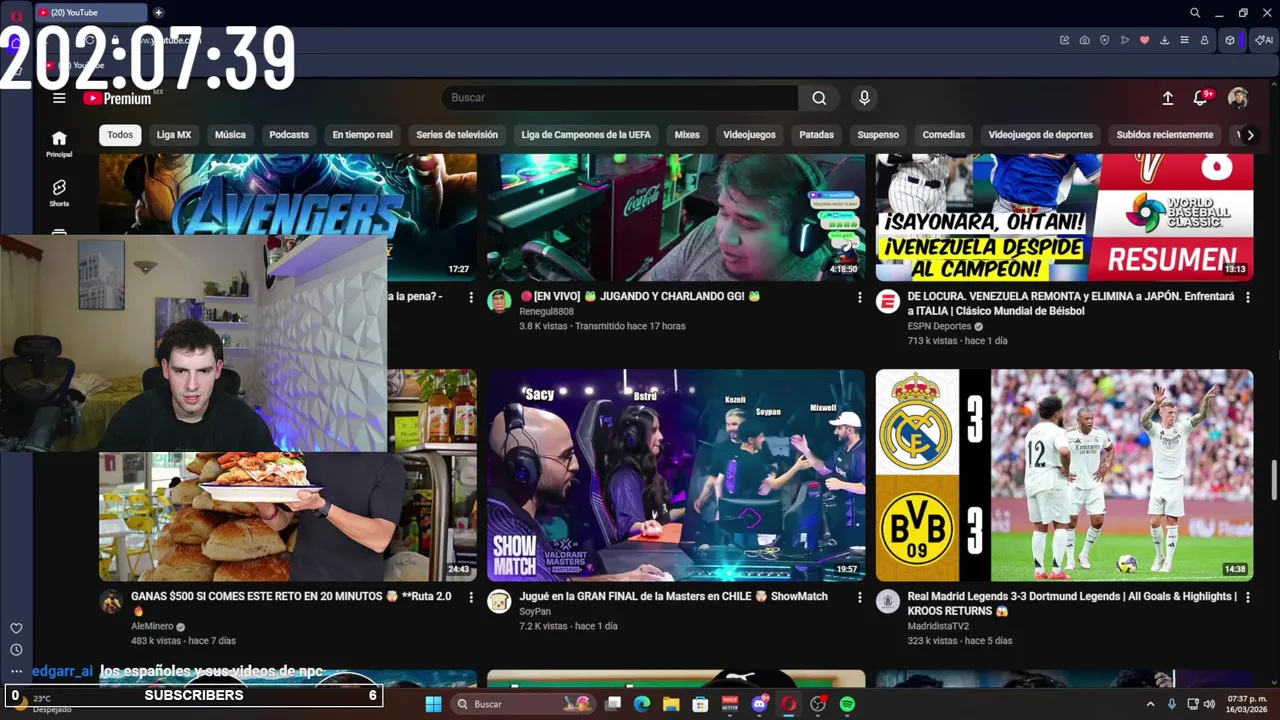The image size is (1280, 720).
Task: Select the Subidos recientemente chip
Action: click(x=1165, y=135)
